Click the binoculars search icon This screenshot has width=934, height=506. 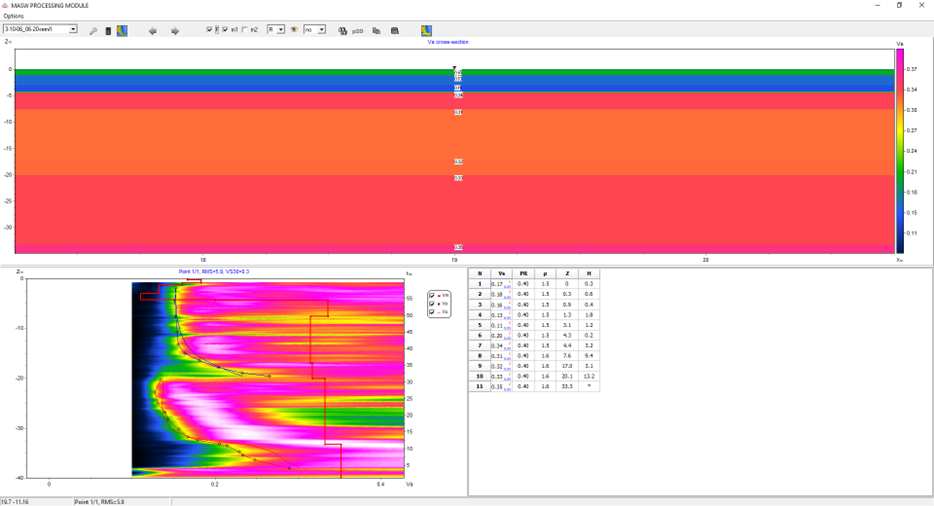coord(343,30)
